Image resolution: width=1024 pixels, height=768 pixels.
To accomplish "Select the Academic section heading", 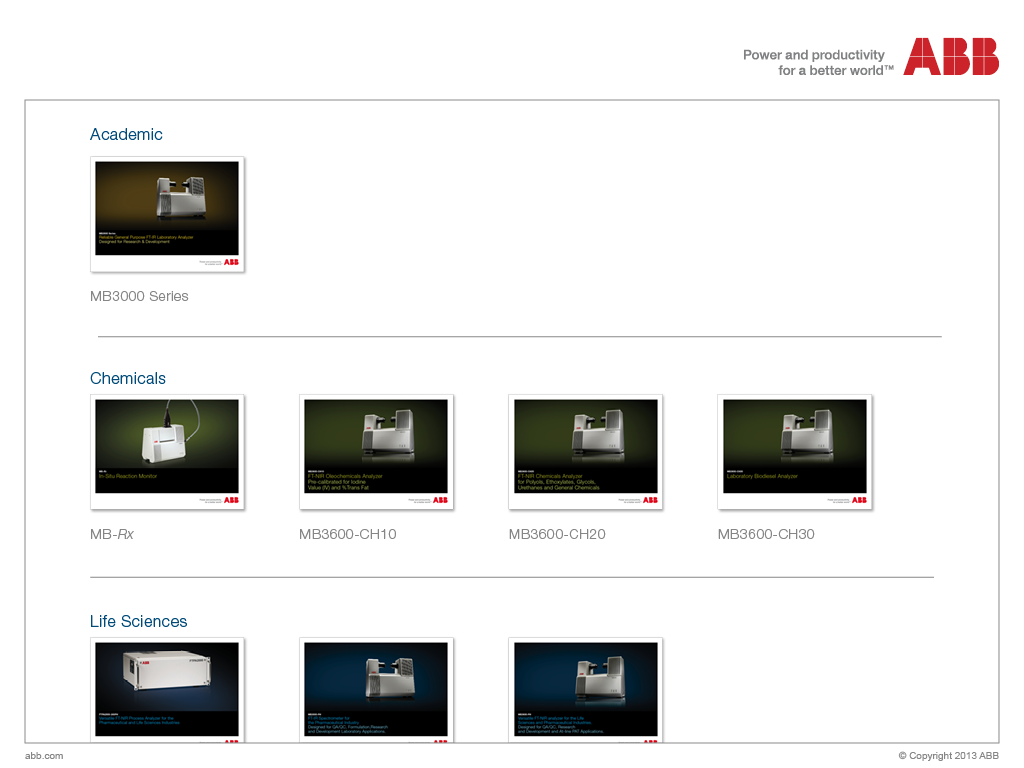I will coord(126,135).
